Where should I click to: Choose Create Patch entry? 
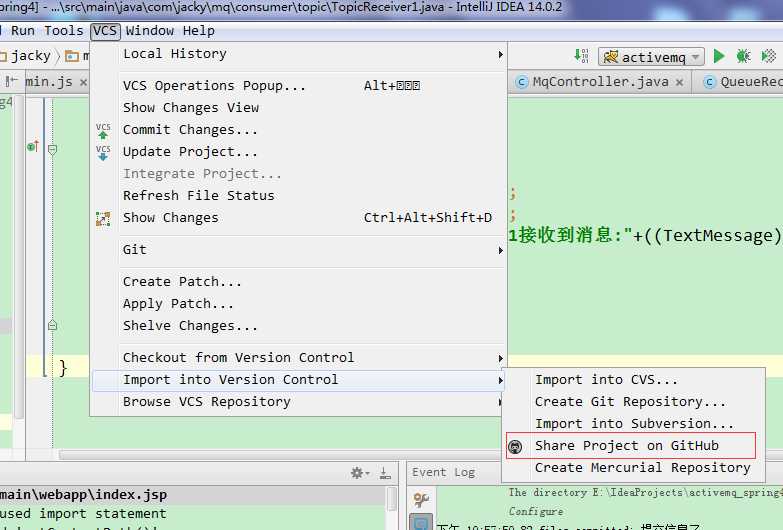pyautogui.click(x=300, y=282)
